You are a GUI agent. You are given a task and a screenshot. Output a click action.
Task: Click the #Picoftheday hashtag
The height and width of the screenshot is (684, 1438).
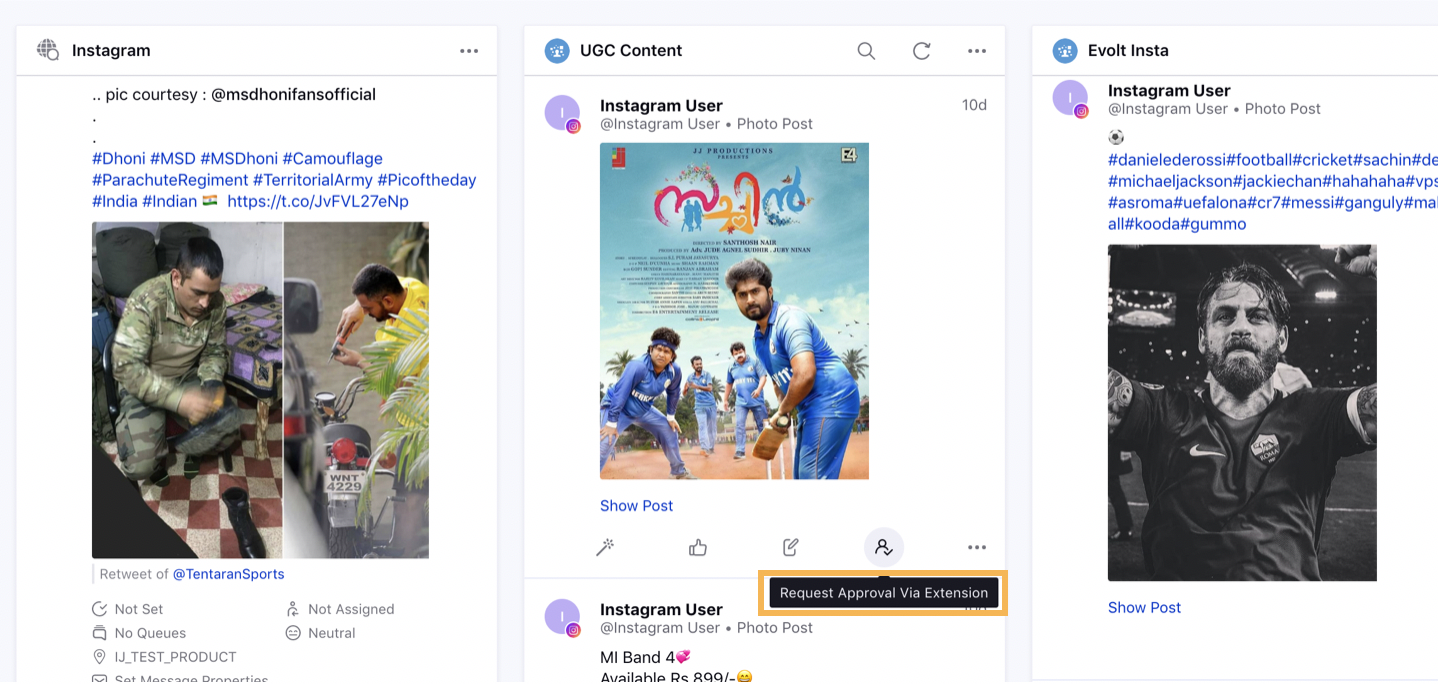[x=427, y=180]
